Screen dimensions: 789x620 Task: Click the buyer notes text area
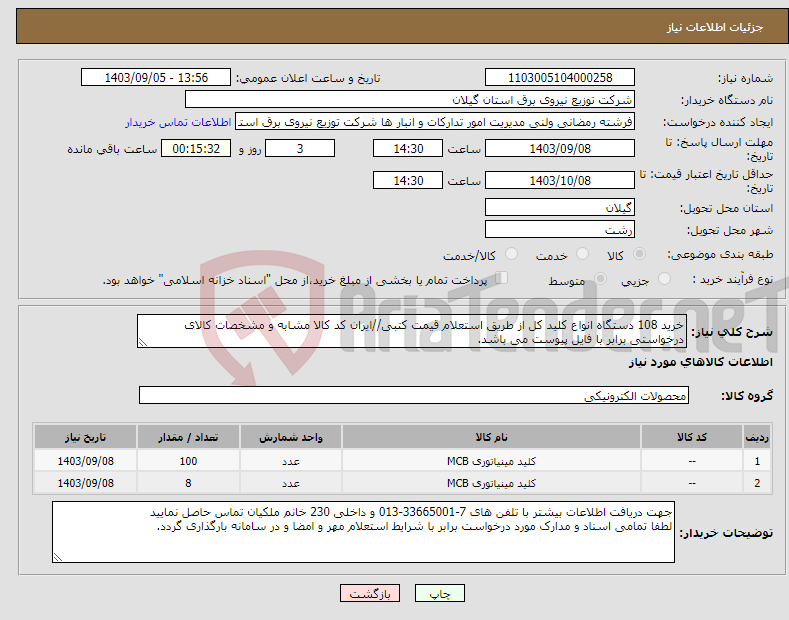363,532
